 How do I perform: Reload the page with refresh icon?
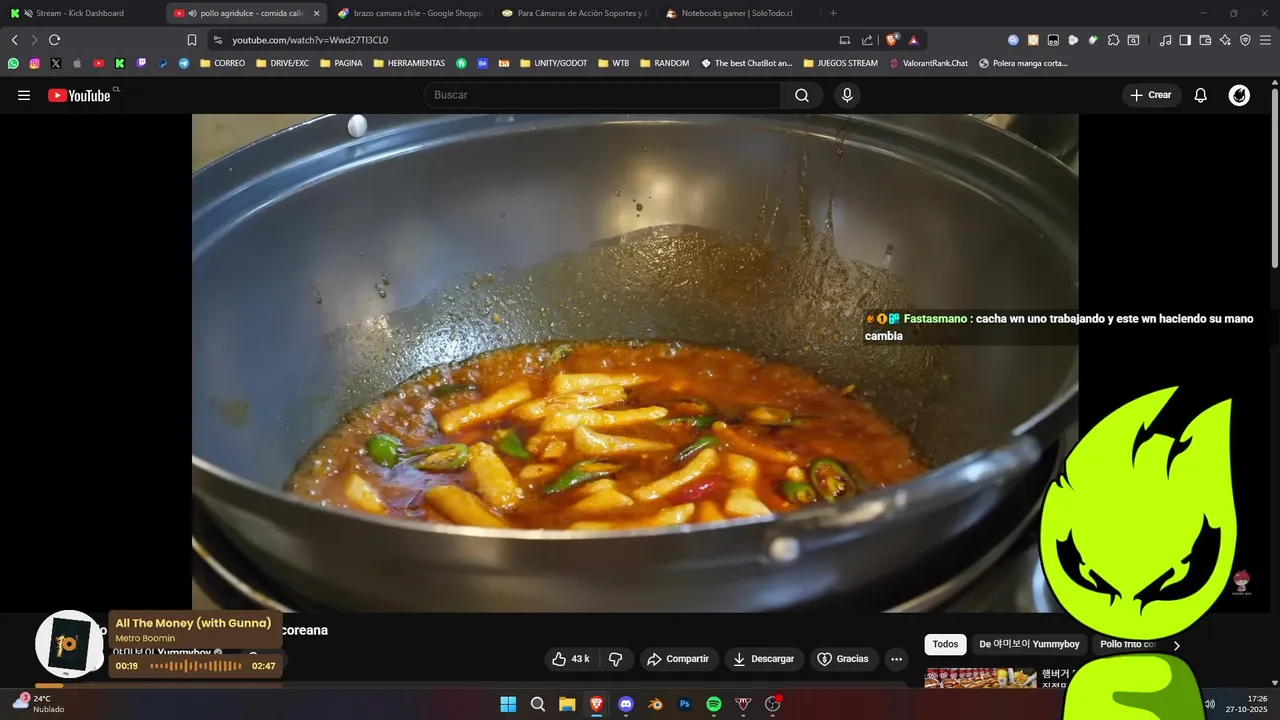point(54,40)
